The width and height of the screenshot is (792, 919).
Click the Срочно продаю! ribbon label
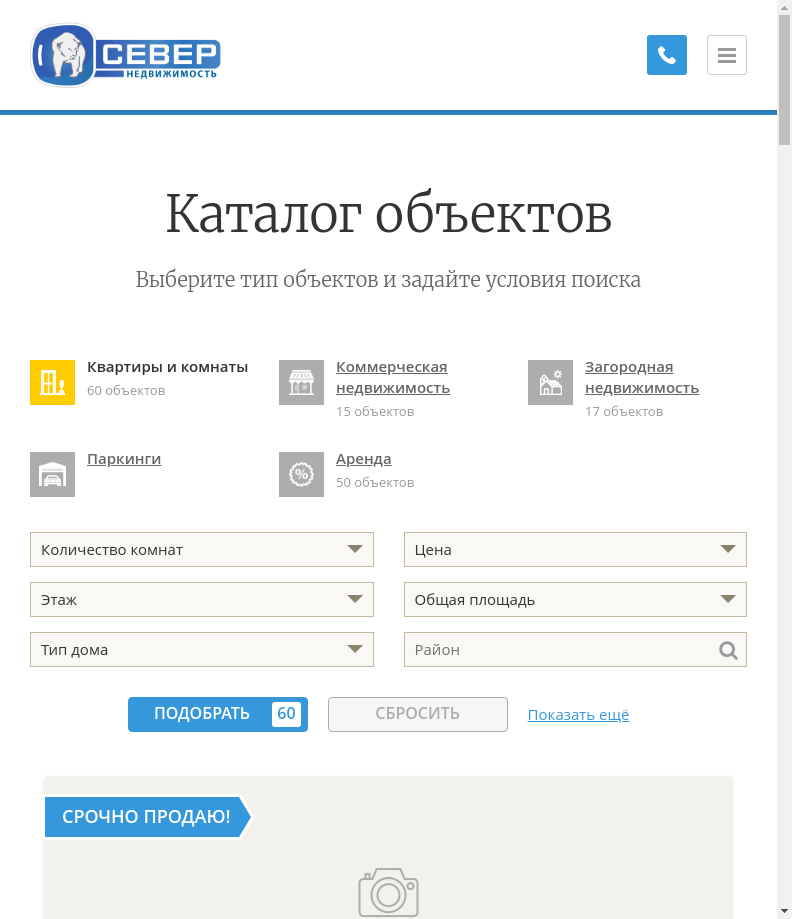point(148,816)
